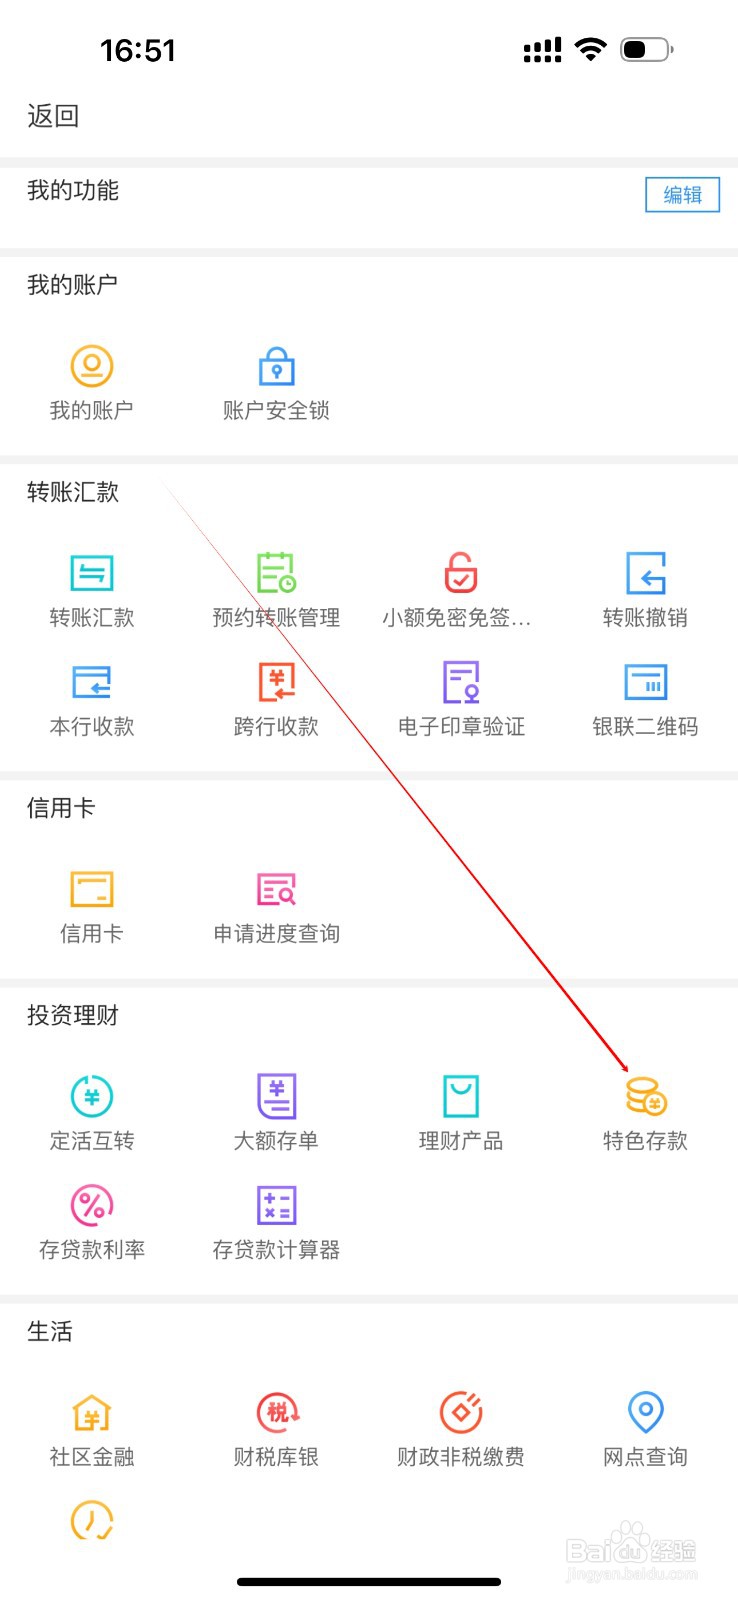738x1600 pixels.
Task: Open the 本行收款 icon
Action: click(92, 682)
